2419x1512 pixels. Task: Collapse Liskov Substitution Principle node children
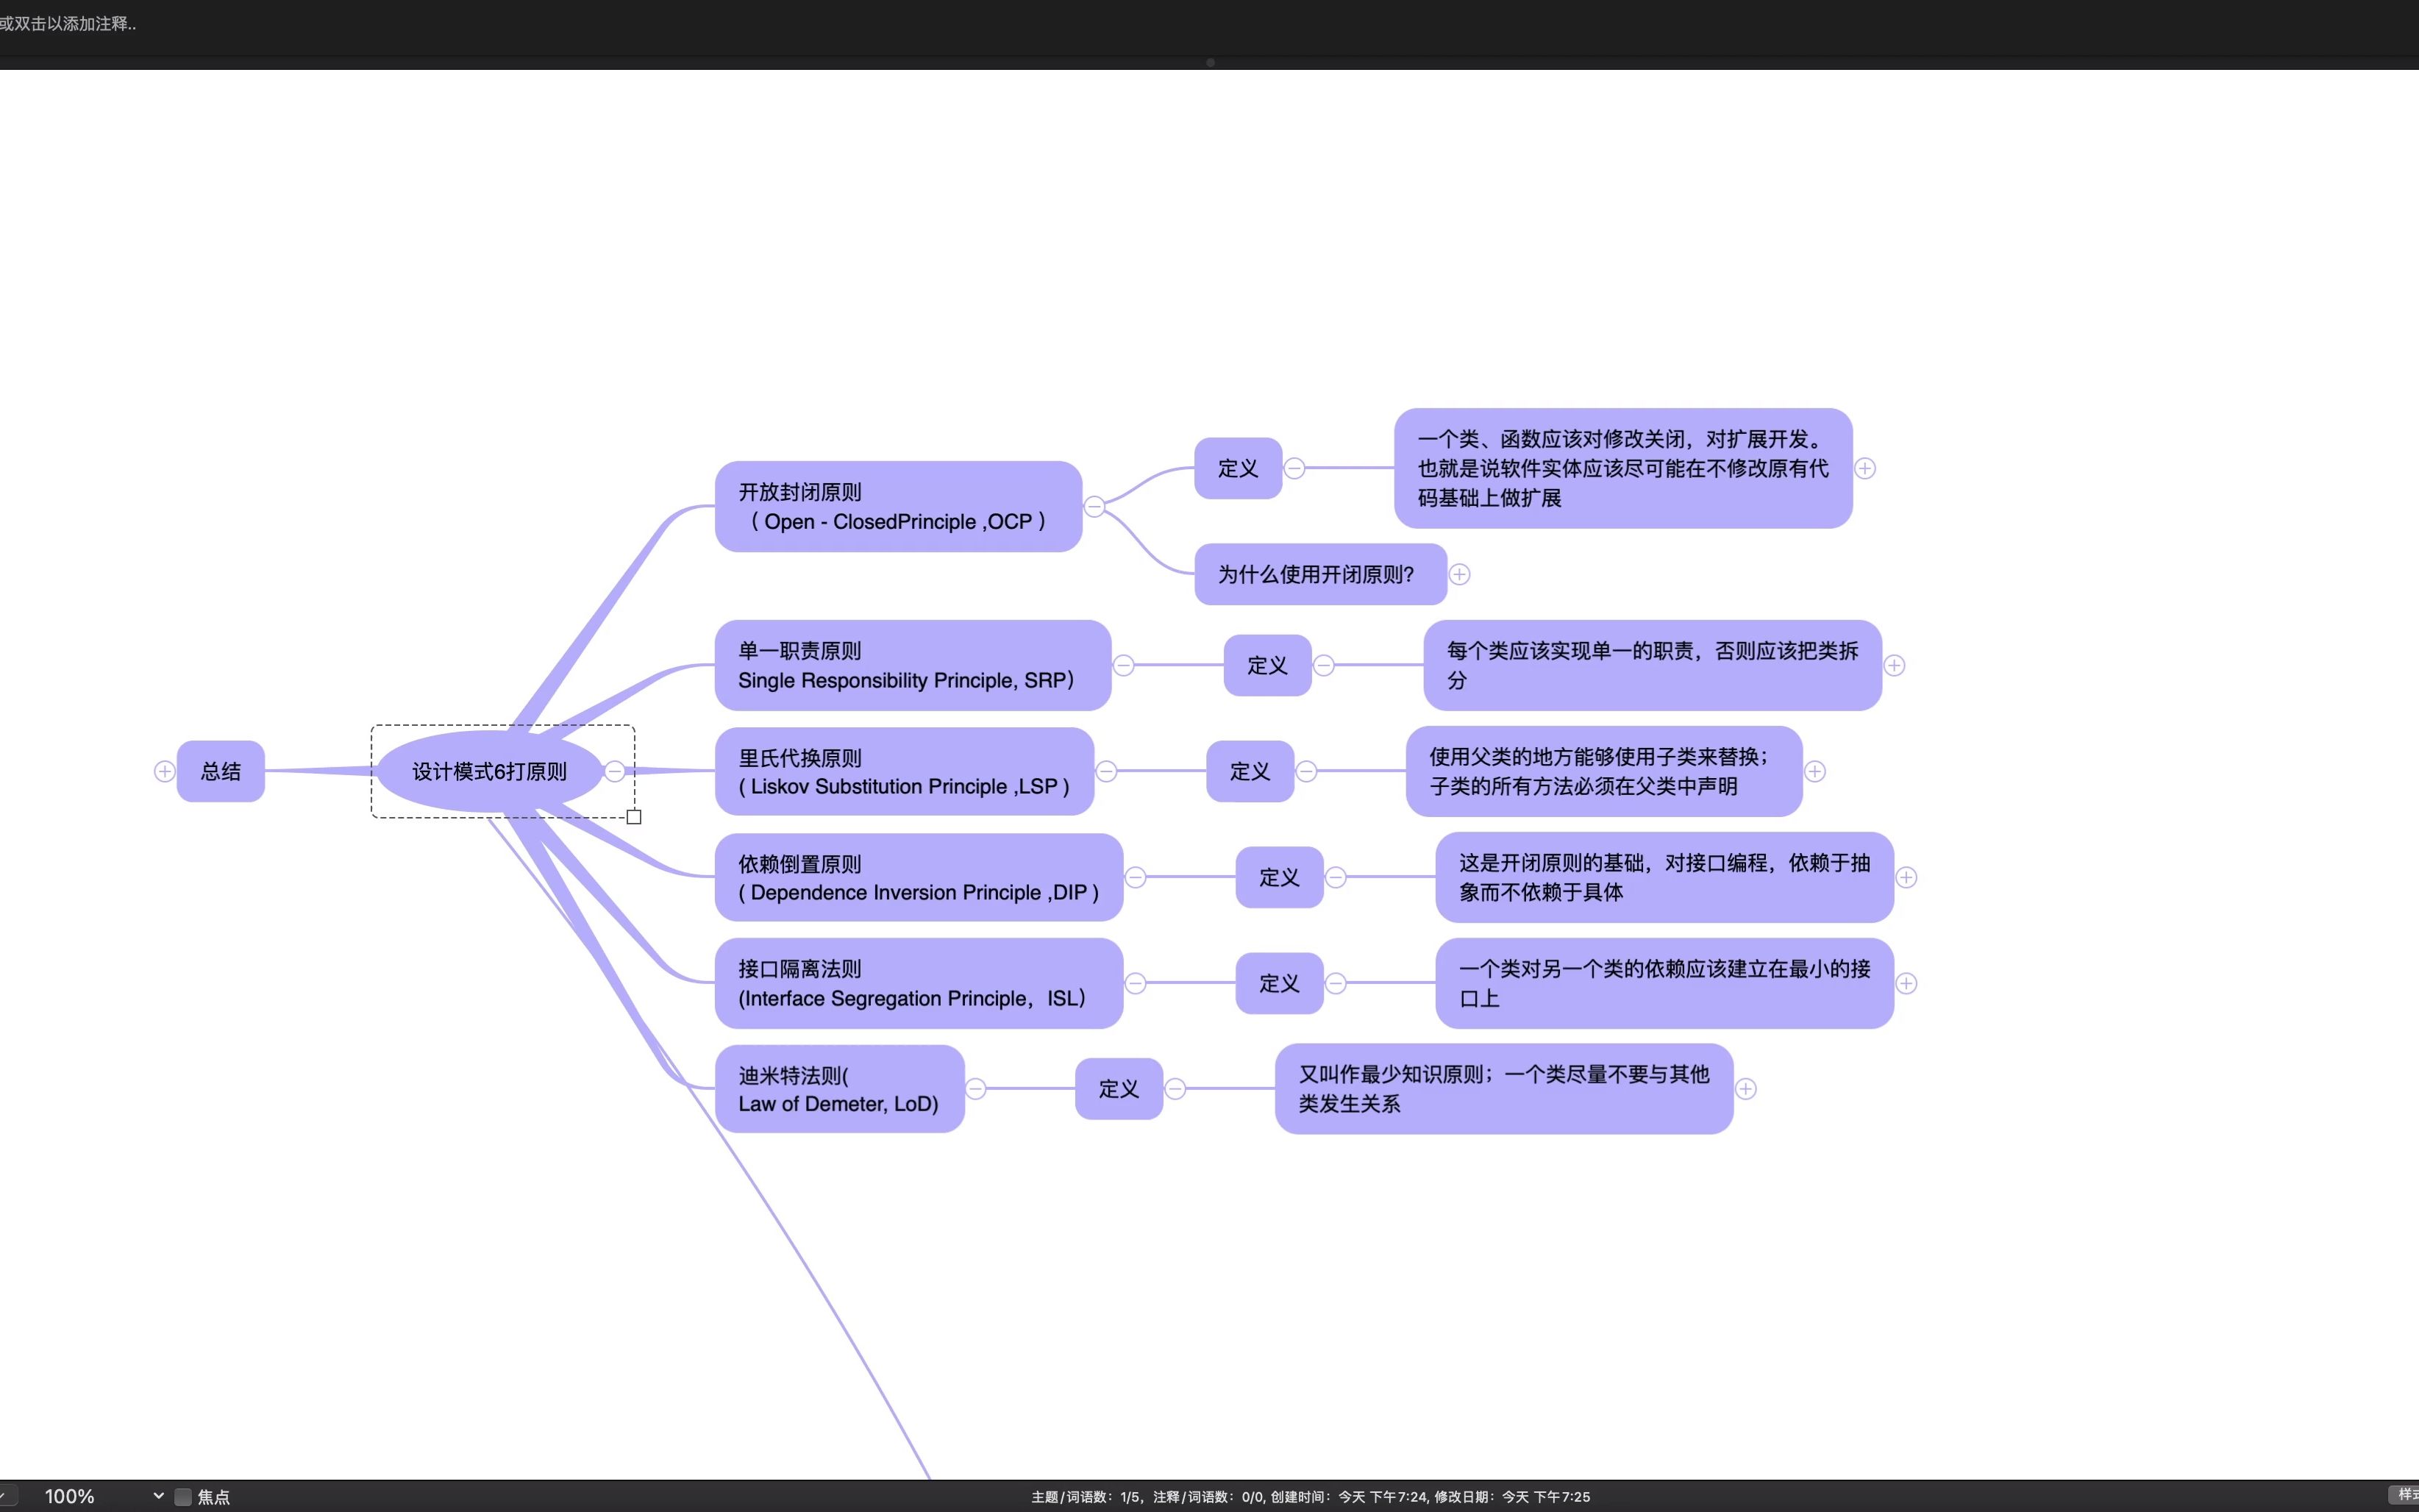pyautogui.click(x=1106, y=771)
